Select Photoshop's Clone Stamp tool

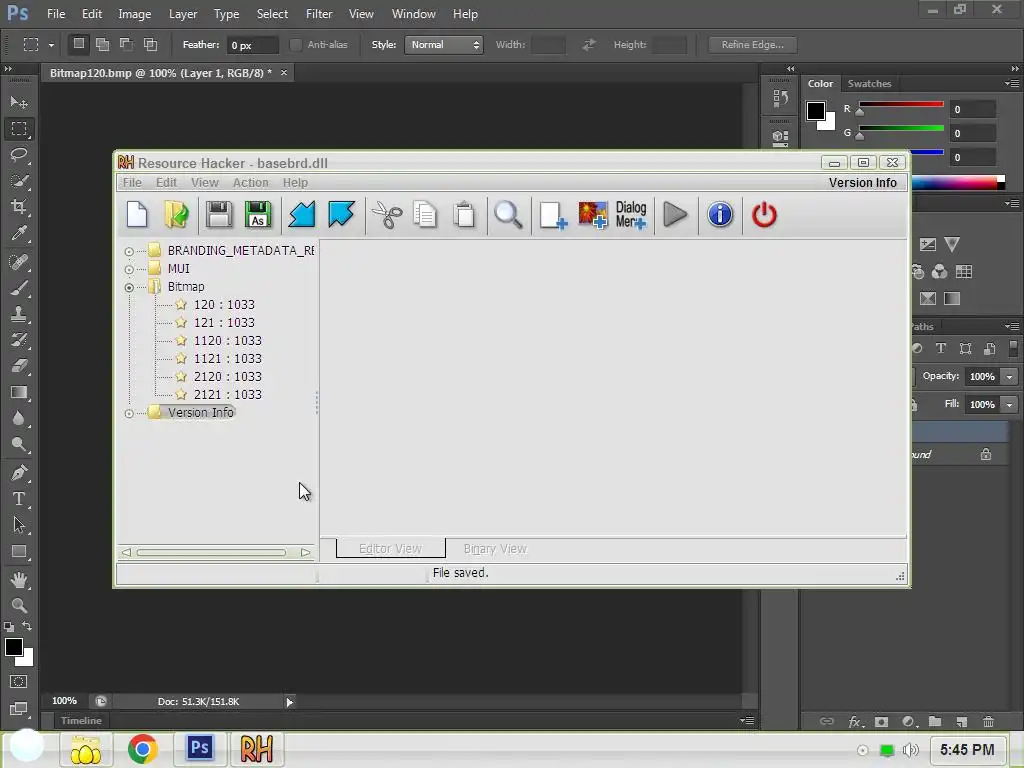click(19, 314)
